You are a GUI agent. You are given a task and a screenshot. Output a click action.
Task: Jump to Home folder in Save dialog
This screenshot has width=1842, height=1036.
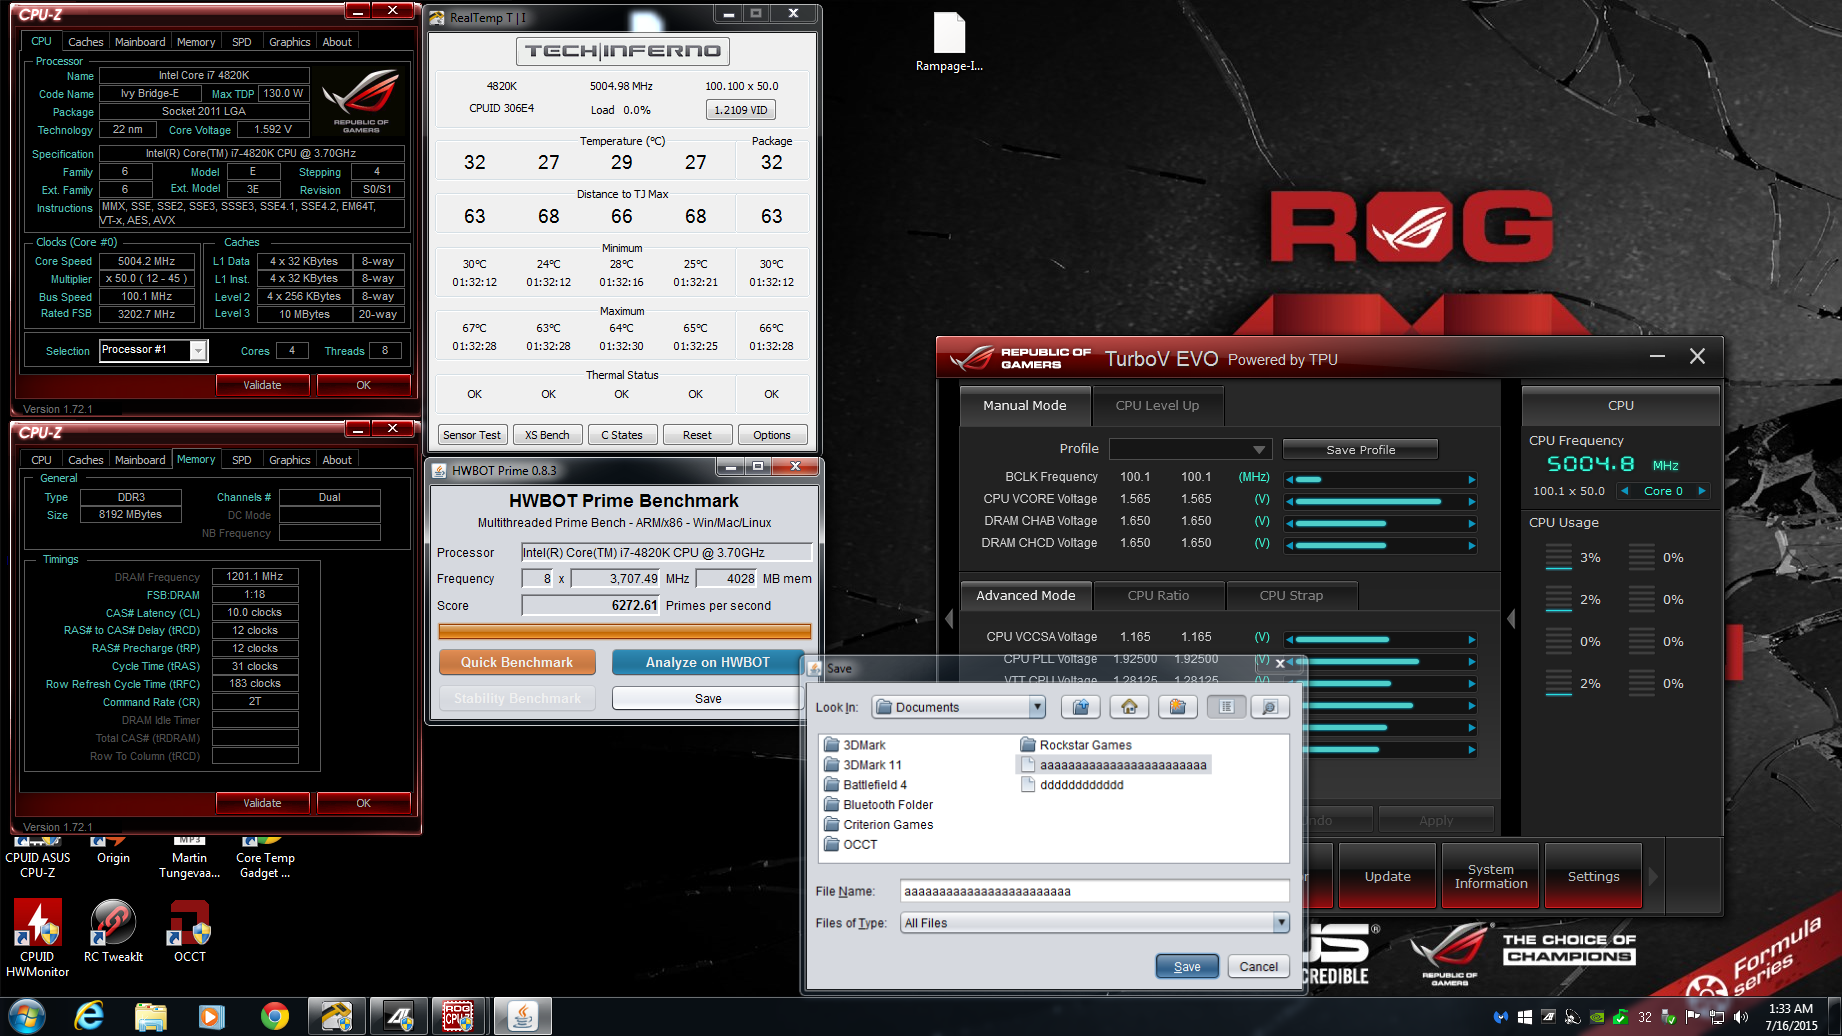coord(1129,707)
